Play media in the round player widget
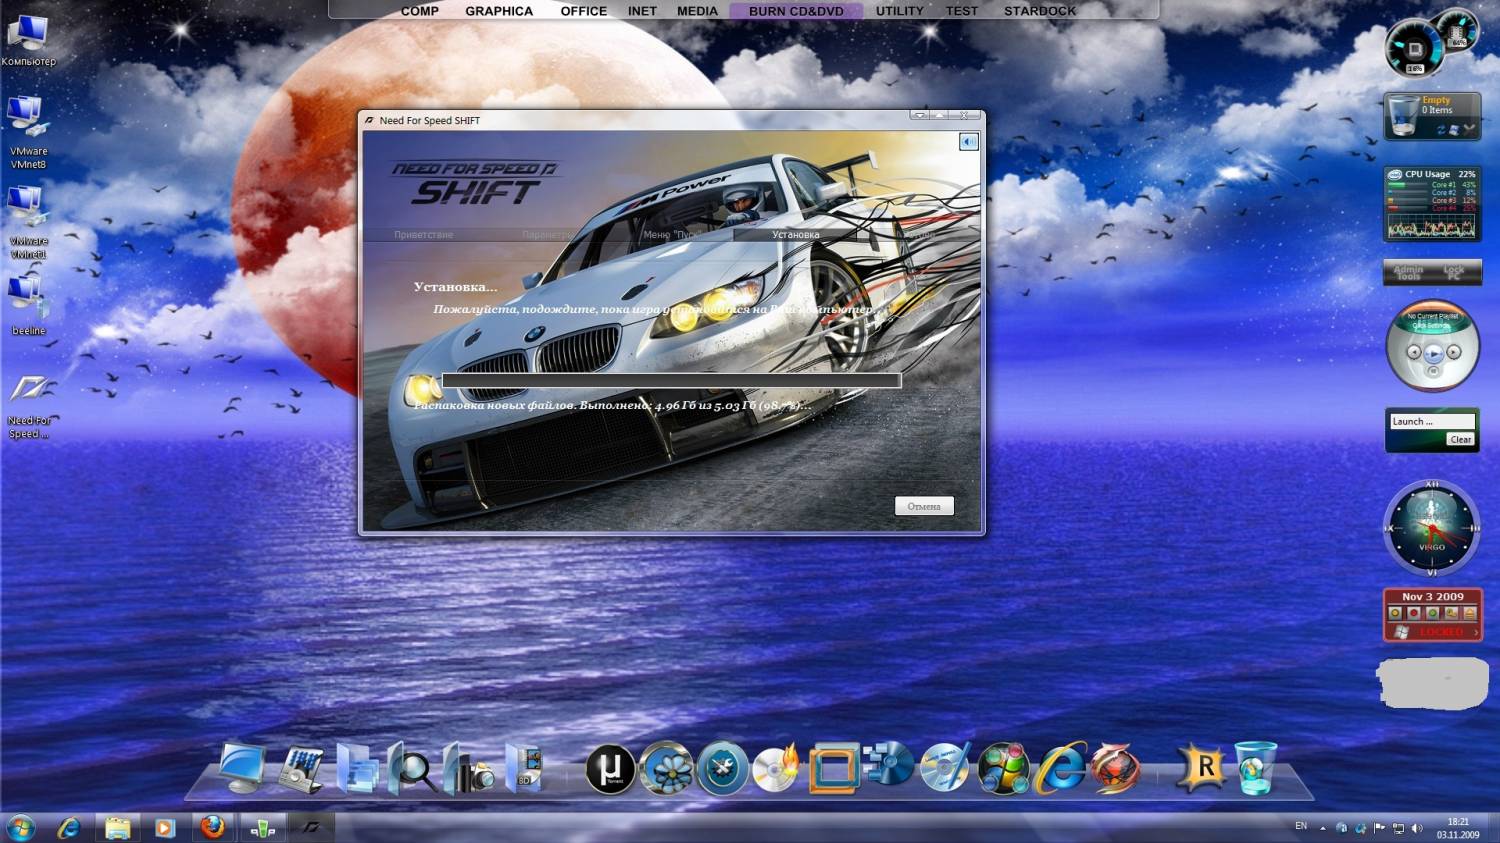 click(x=1433, y=352)
